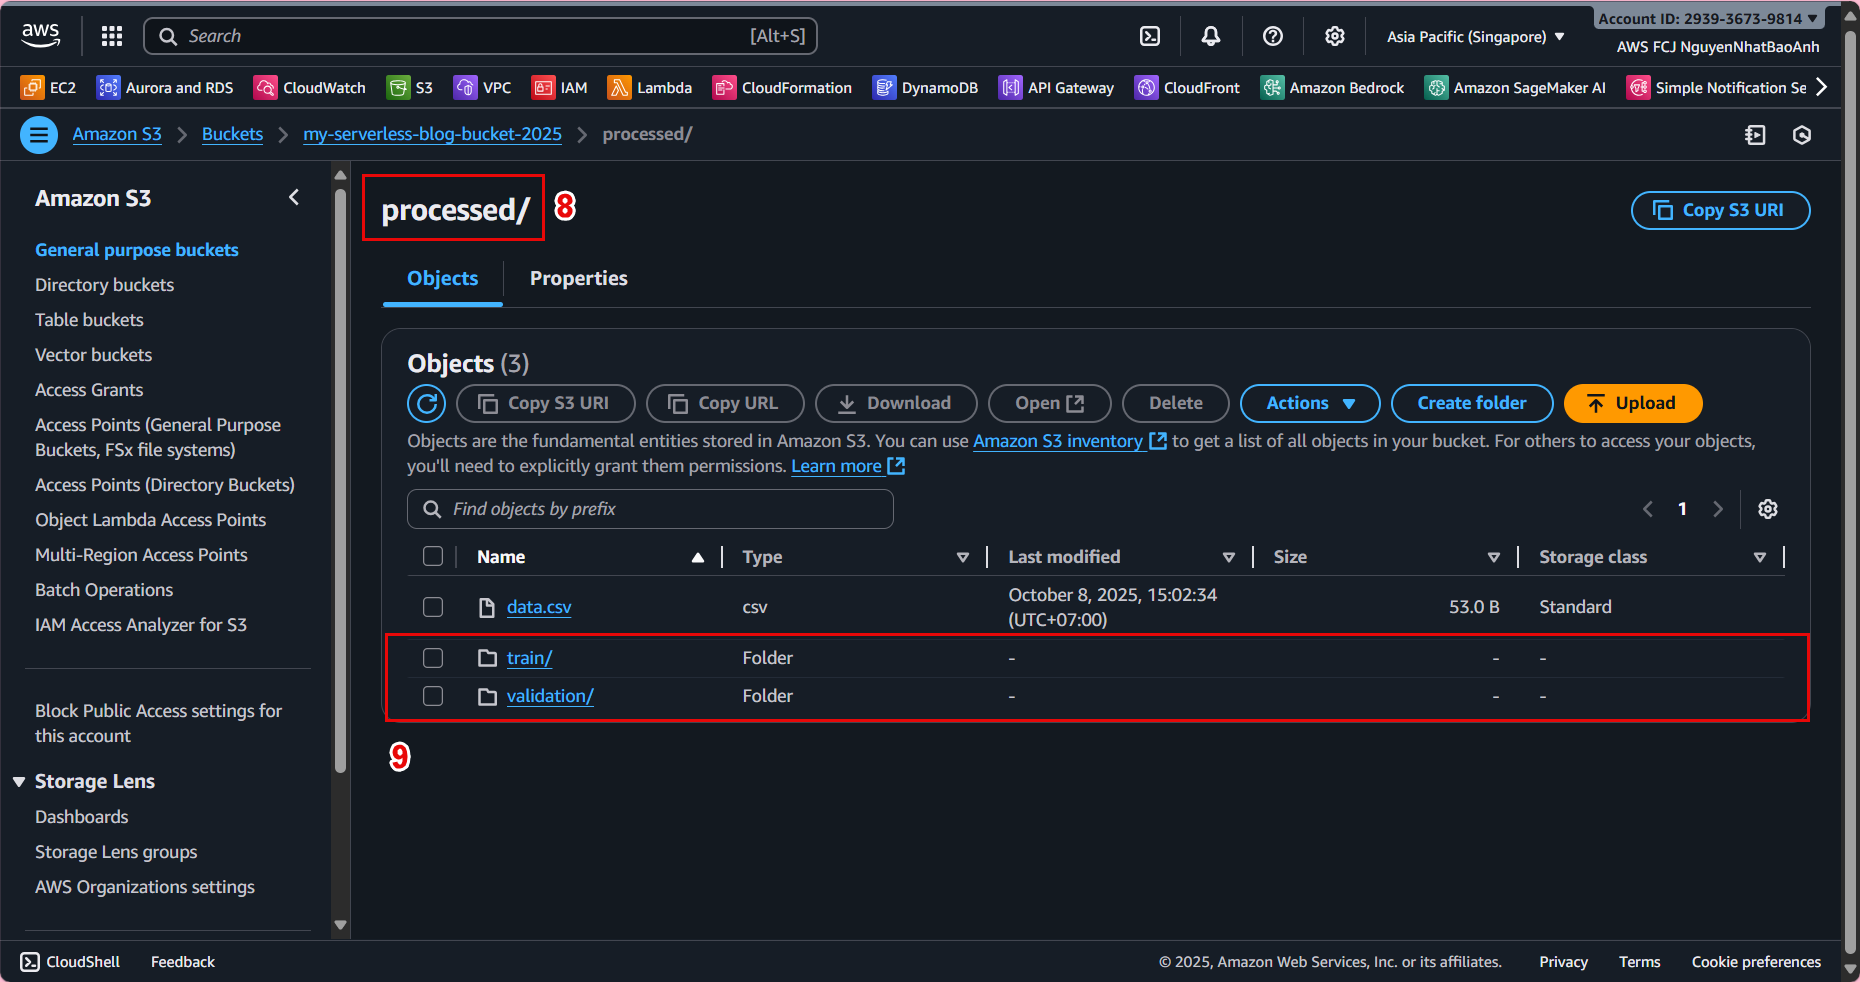This screenshot has width=1860, height=982.
Task: Open the Account ID dropdown
Action: tap(1708, 18)
